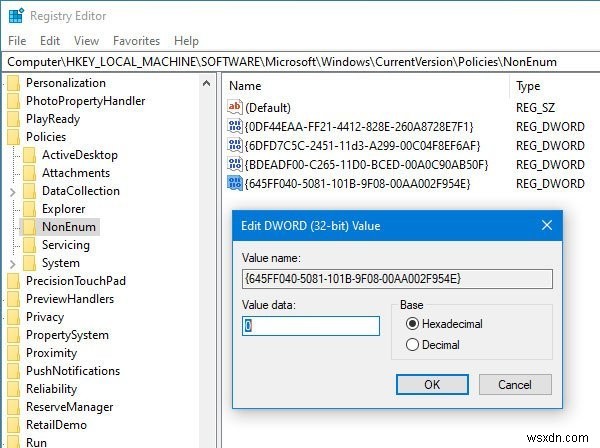Select the Privacy key label
600x448 pixels.
coord(45,317)
